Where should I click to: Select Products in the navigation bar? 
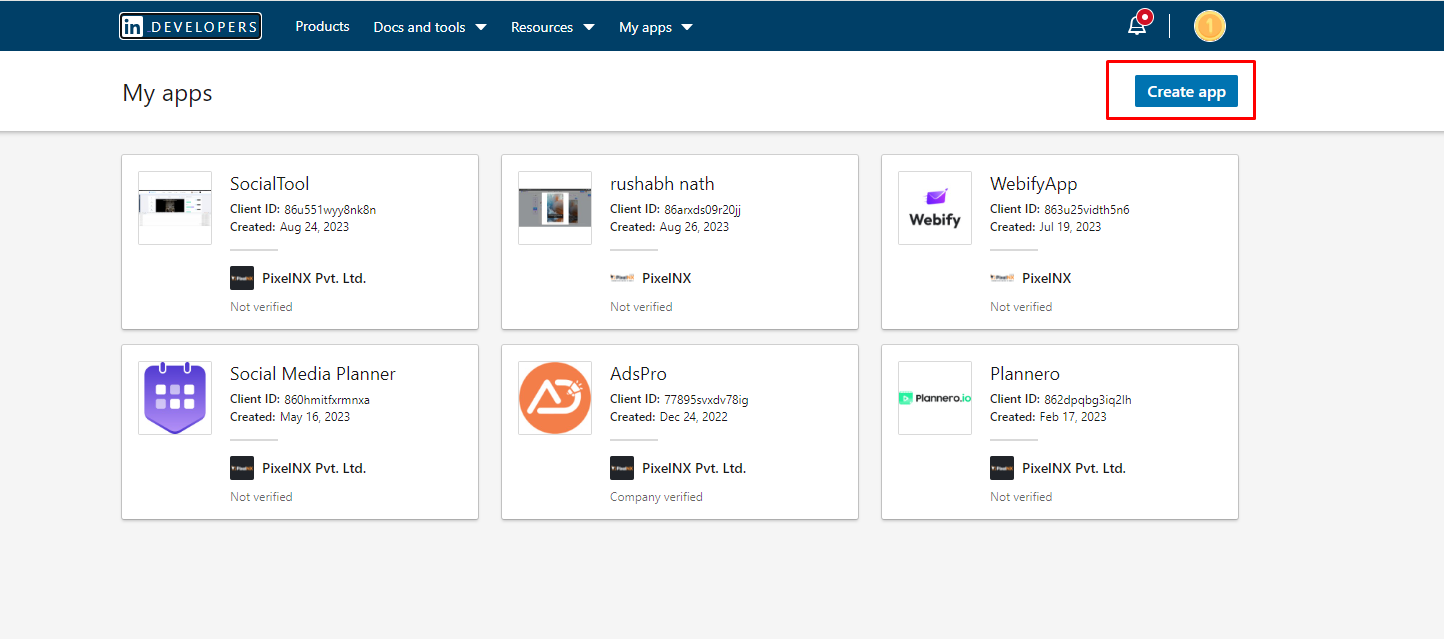point(322,26)
